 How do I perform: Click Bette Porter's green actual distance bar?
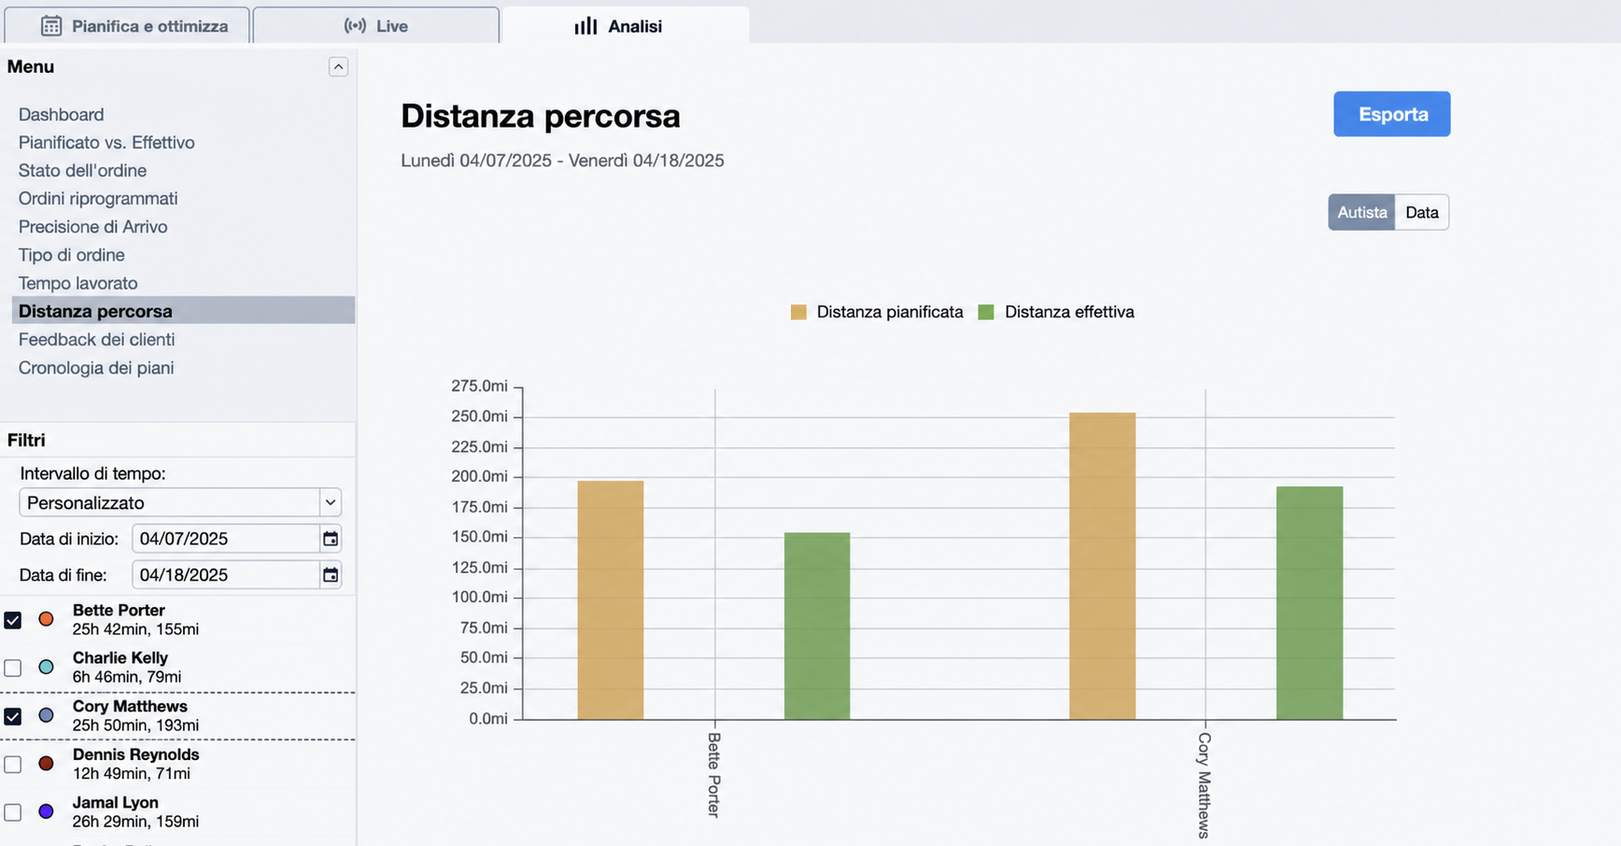[x=817, y=626]
